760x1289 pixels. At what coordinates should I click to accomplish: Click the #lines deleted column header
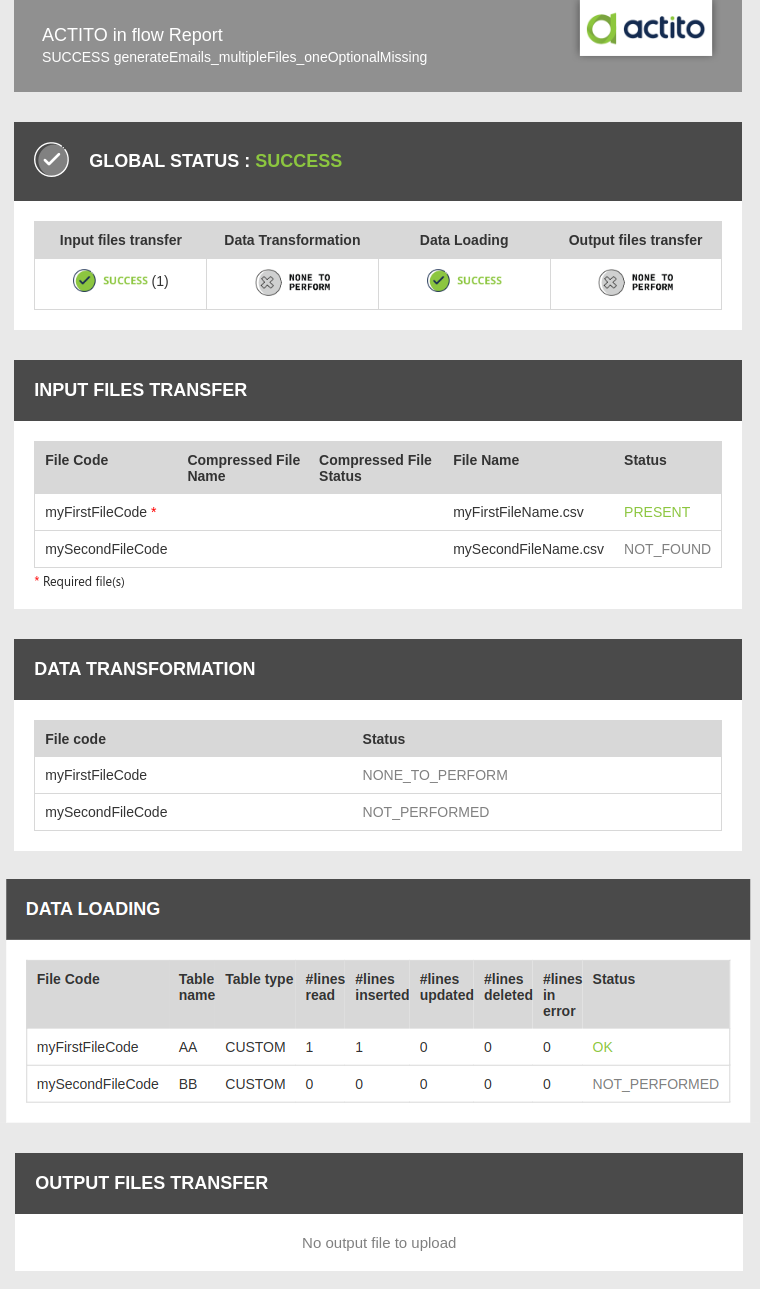(x=508, y=987)
